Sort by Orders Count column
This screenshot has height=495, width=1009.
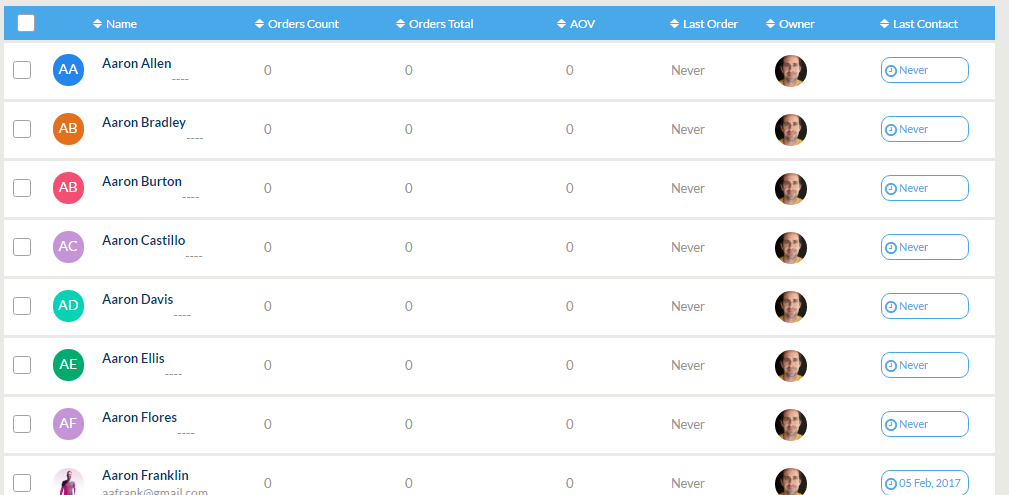[x=297, y=24]
